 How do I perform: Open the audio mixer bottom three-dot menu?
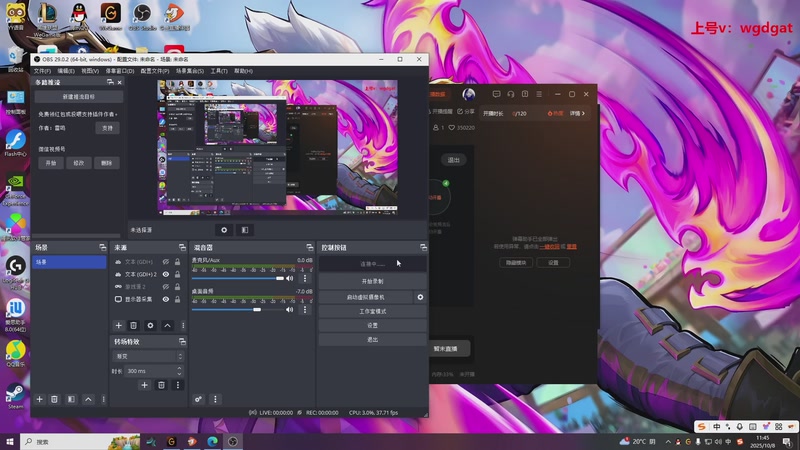tap(215, 399)
